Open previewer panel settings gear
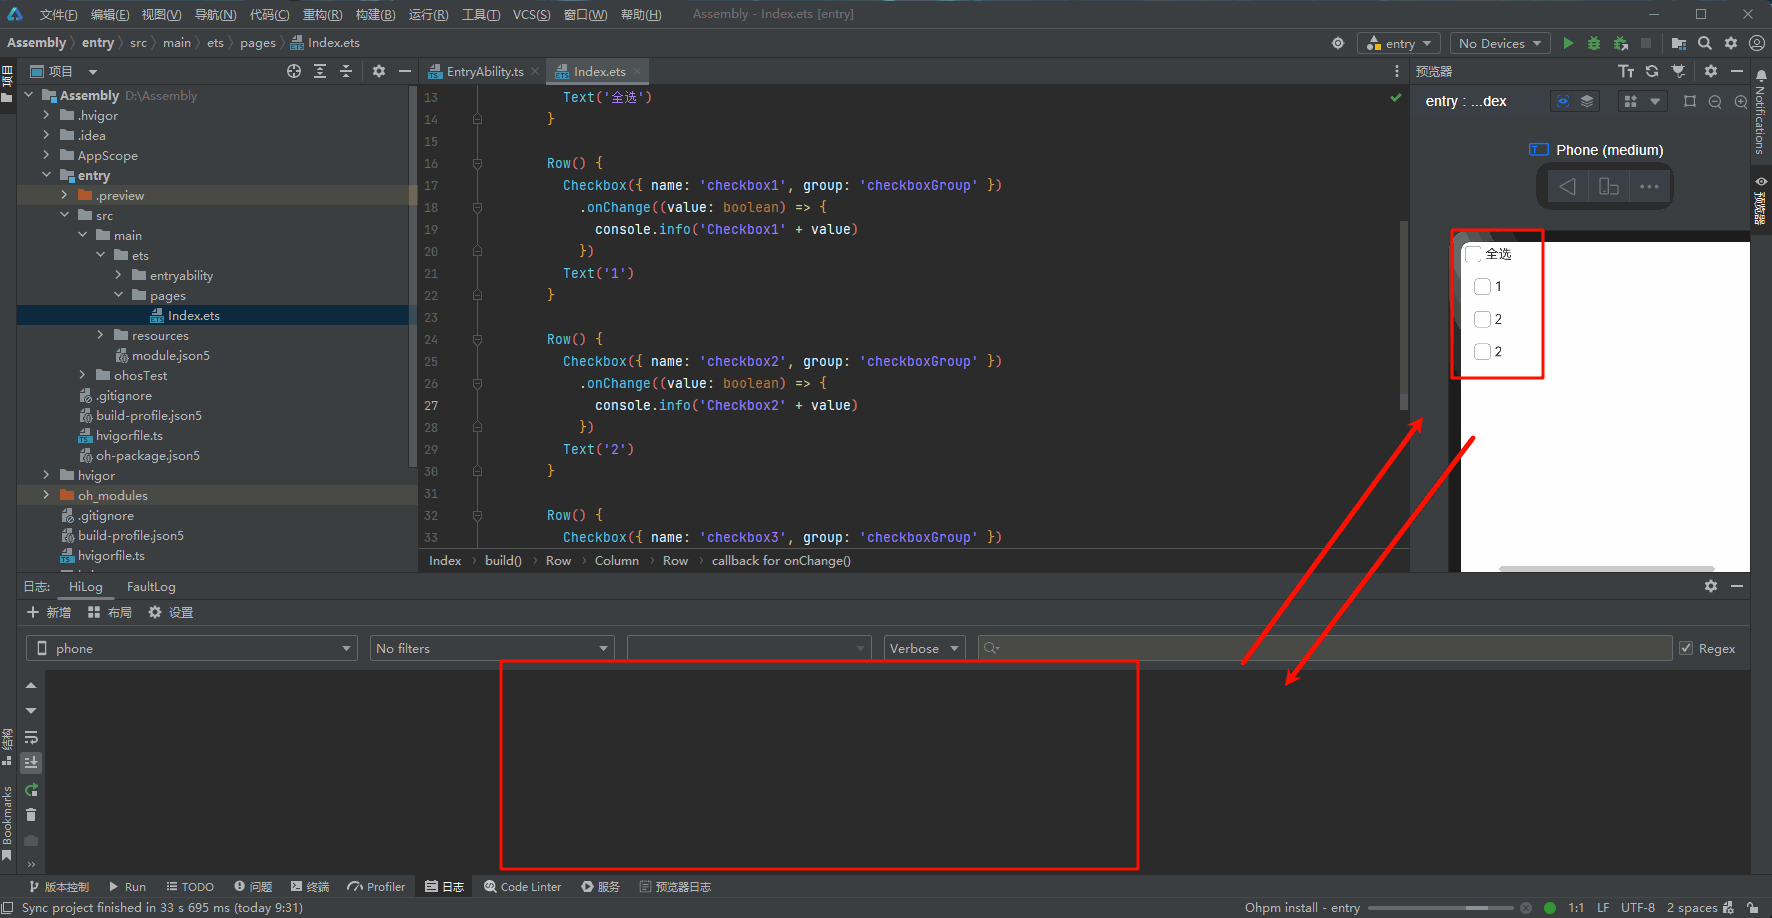This screenshot has height=918, width=1772. click(1711, 71)
